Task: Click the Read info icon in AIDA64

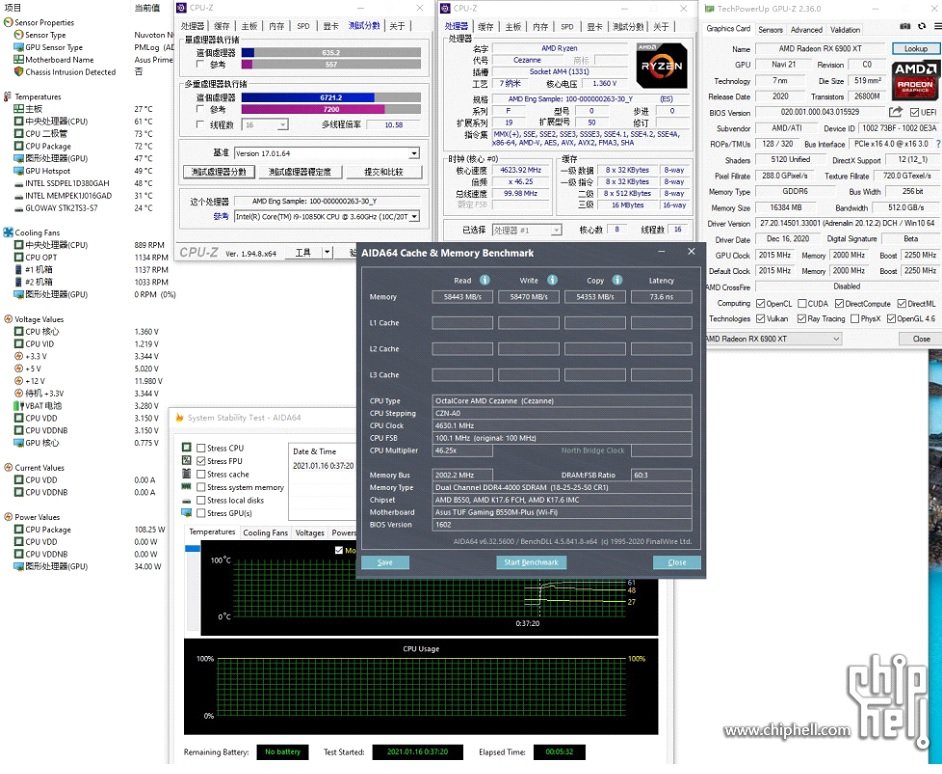Action: click(485, 280)
